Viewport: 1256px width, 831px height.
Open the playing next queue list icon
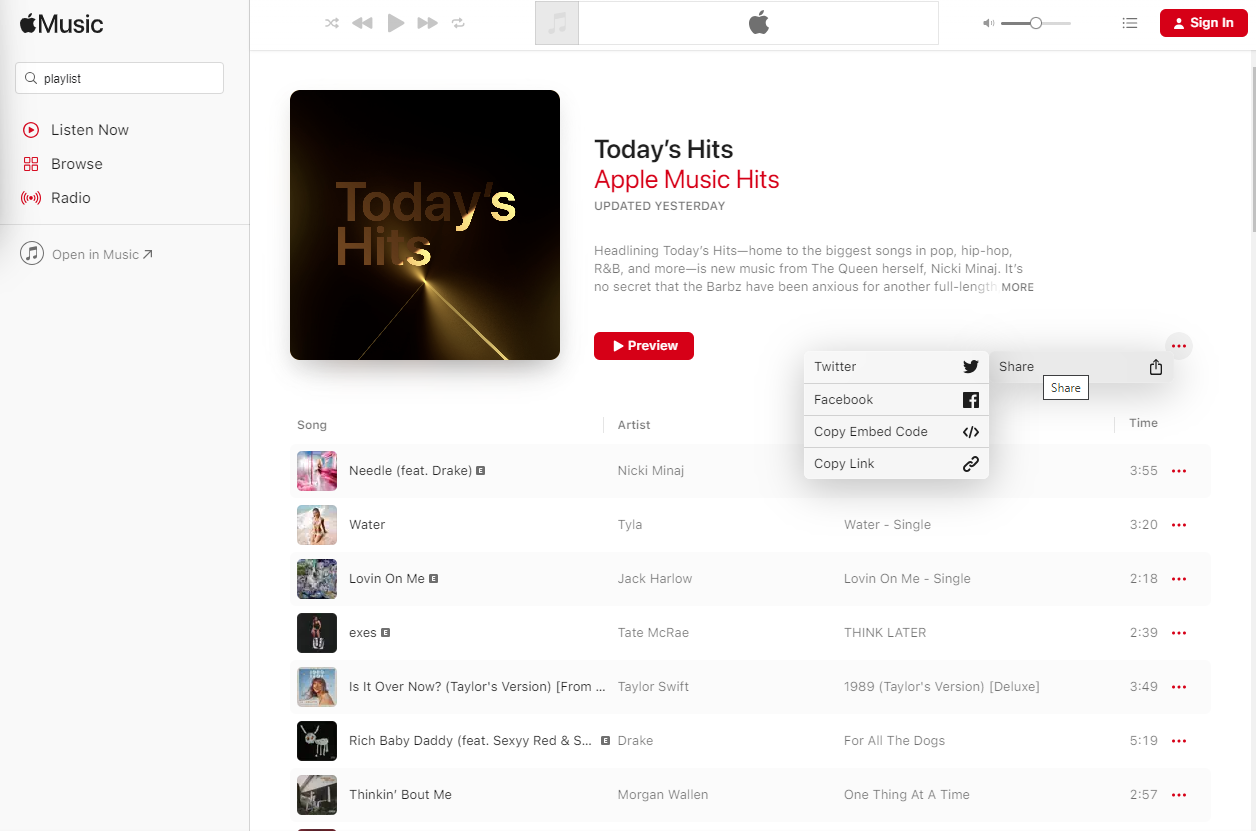point(1130,23)
